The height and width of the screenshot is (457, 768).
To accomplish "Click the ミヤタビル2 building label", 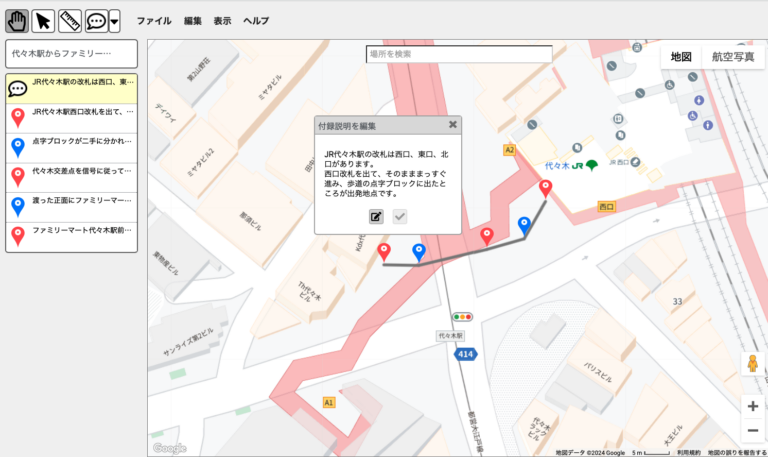I will point(201,162).
